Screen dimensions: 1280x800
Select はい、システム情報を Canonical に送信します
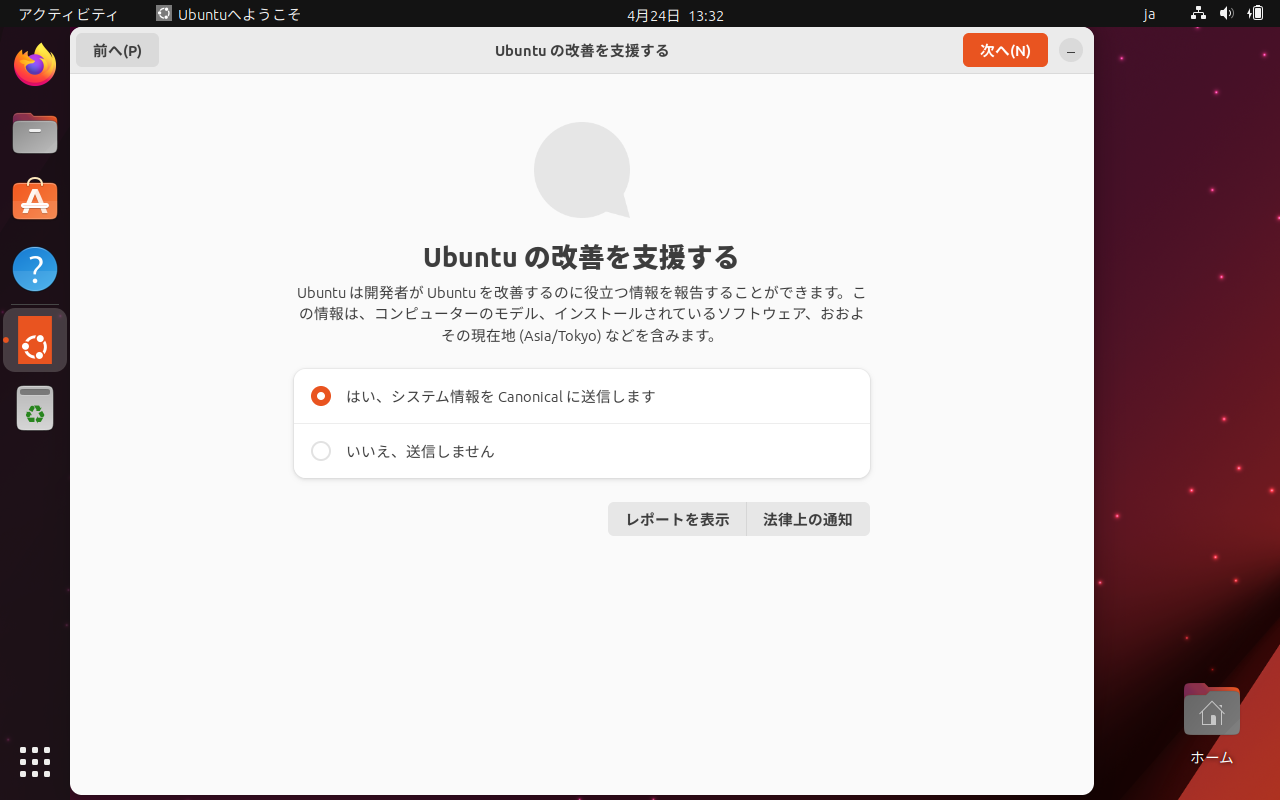click(x=582, y=396)
